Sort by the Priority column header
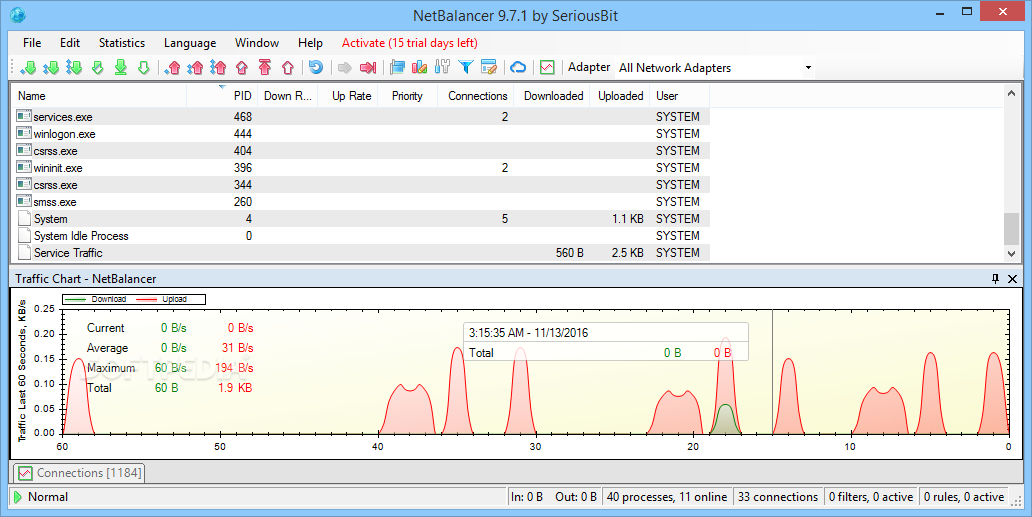The height and width of the screenshot is (517, 1032). tap(407, 96)
